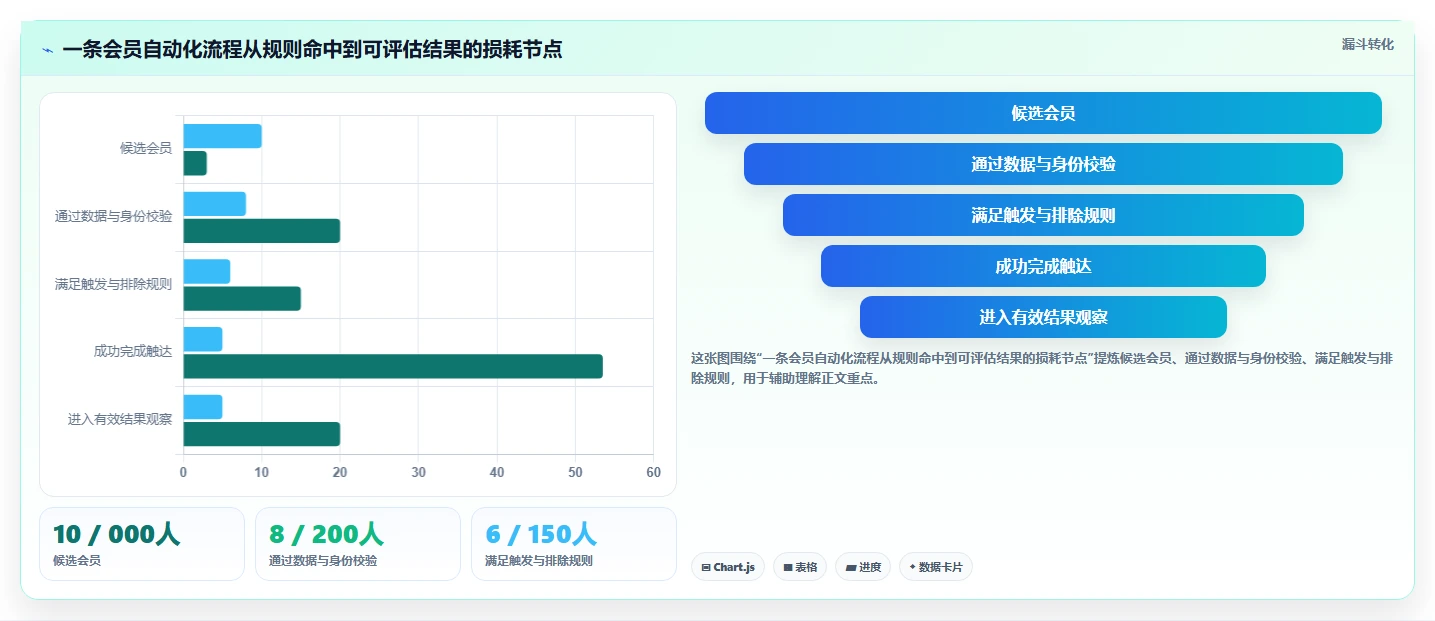Click the dark green chart bar for 候选会员
Screen dimensions: 1435x621
click(195, 163)
